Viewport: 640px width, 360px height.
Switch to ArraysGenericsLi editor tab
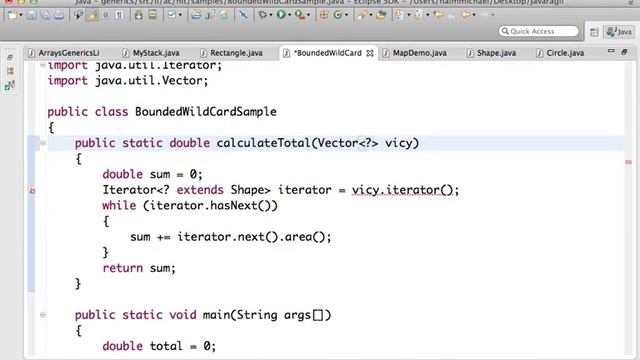coord(64,53)
